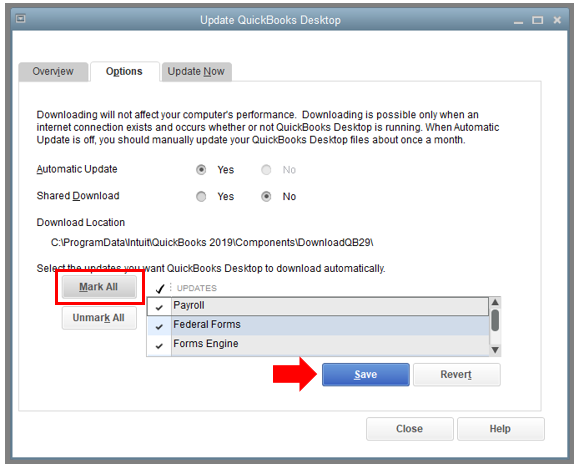Revert the update option changes

(456, 375)
